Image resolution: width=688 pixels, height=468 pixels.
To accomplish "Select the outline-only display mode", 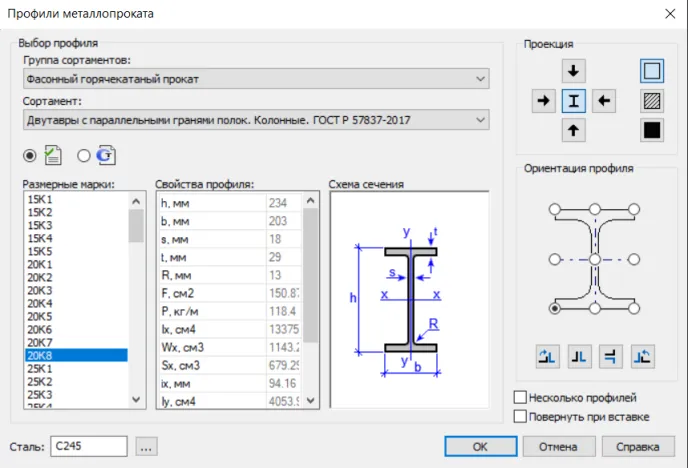I will [x=652, y=72].
